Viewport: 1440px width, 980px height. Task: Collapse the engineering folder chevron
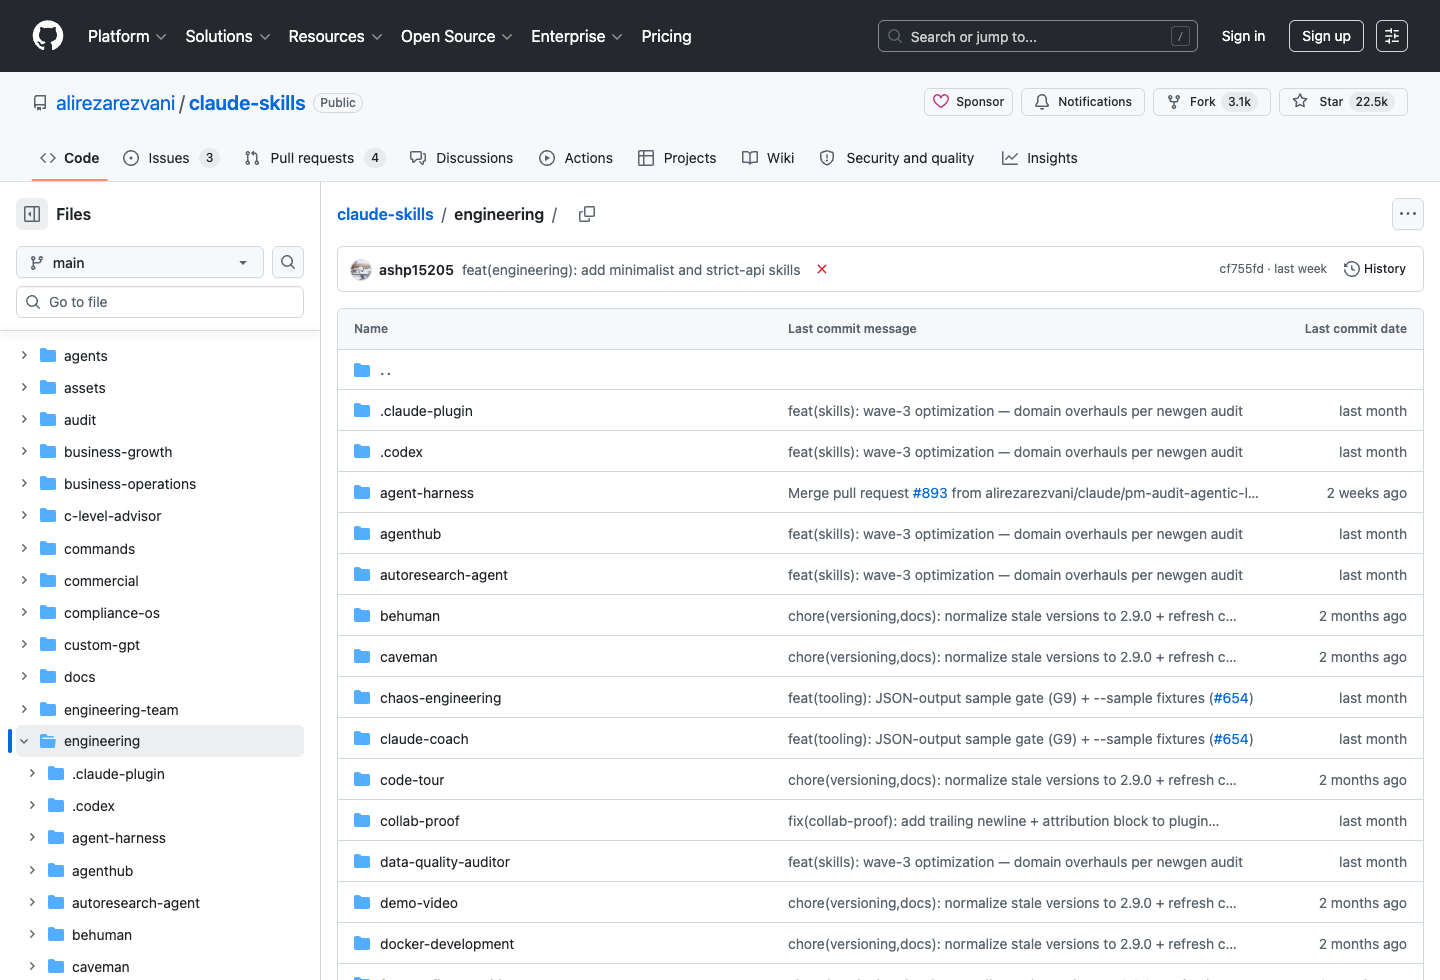[x=24, y=741]
